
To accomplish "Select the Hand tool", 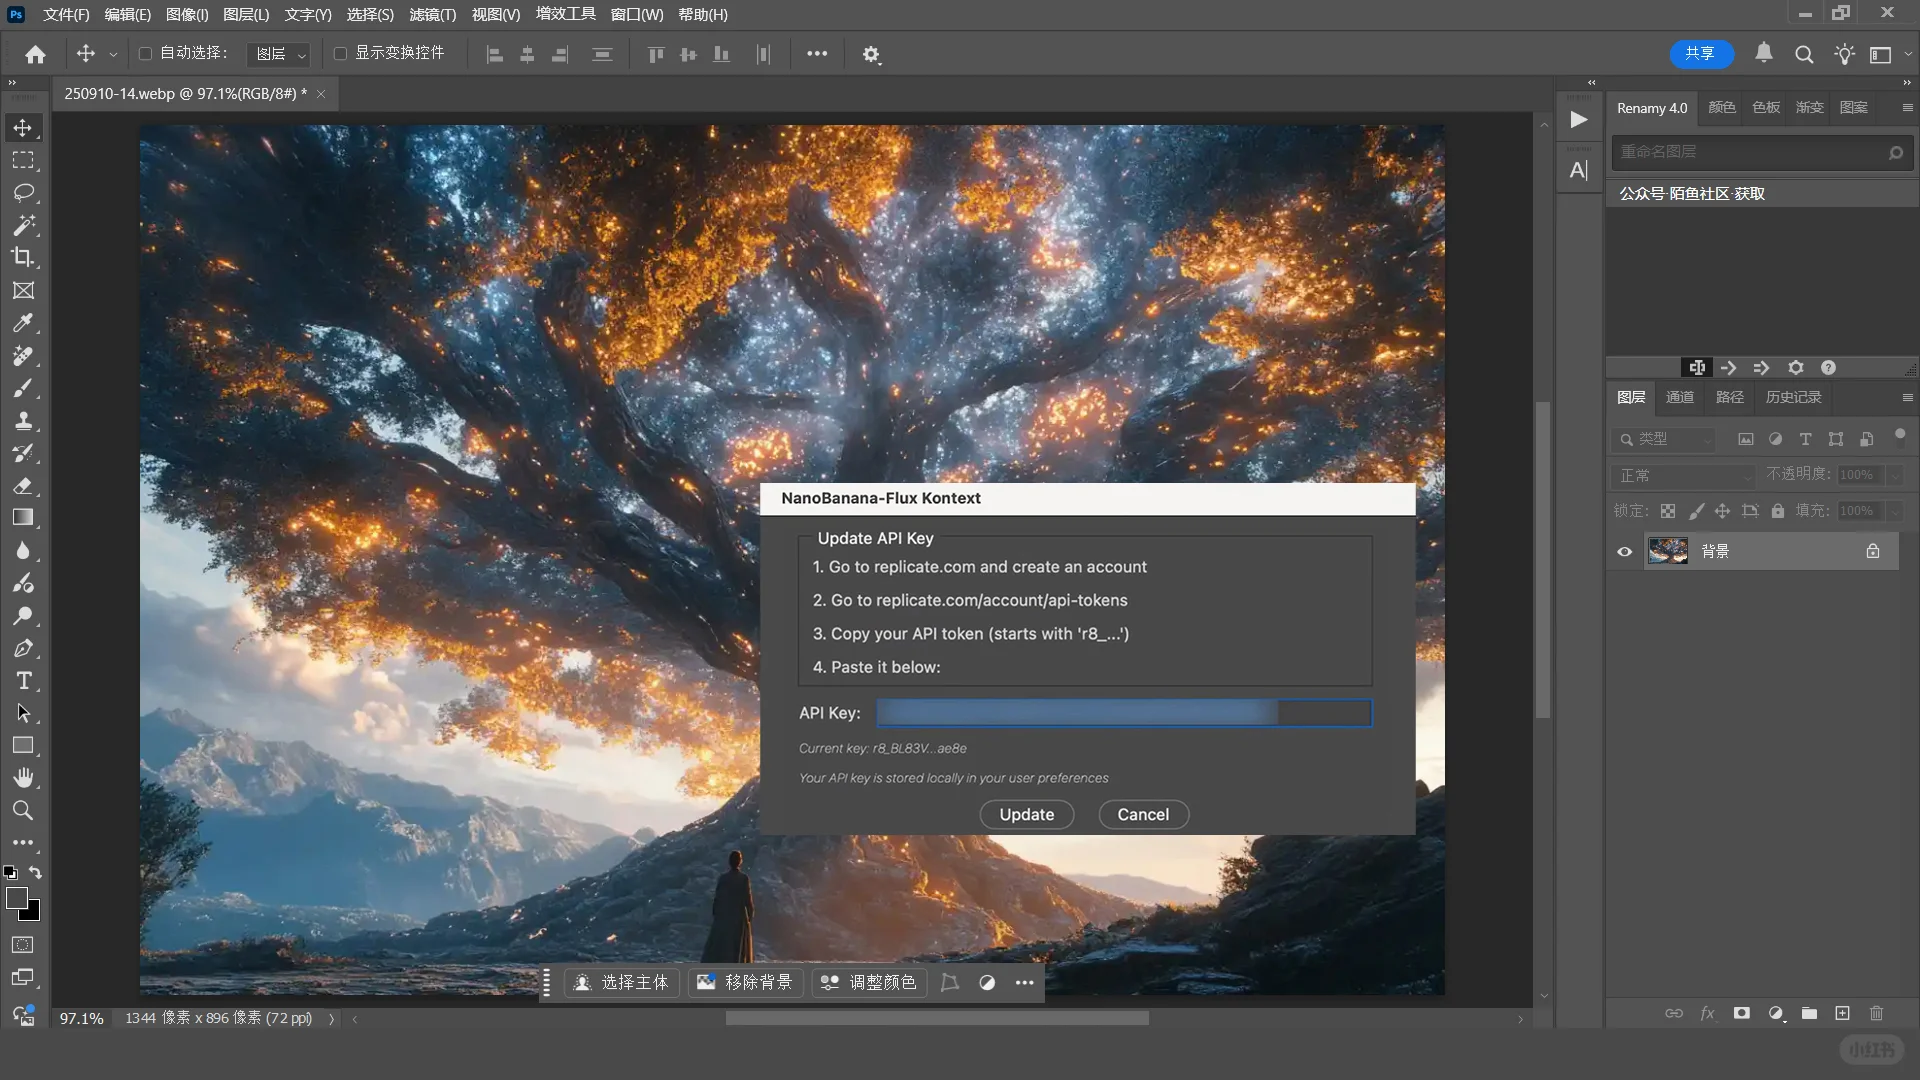I will 23,778.
